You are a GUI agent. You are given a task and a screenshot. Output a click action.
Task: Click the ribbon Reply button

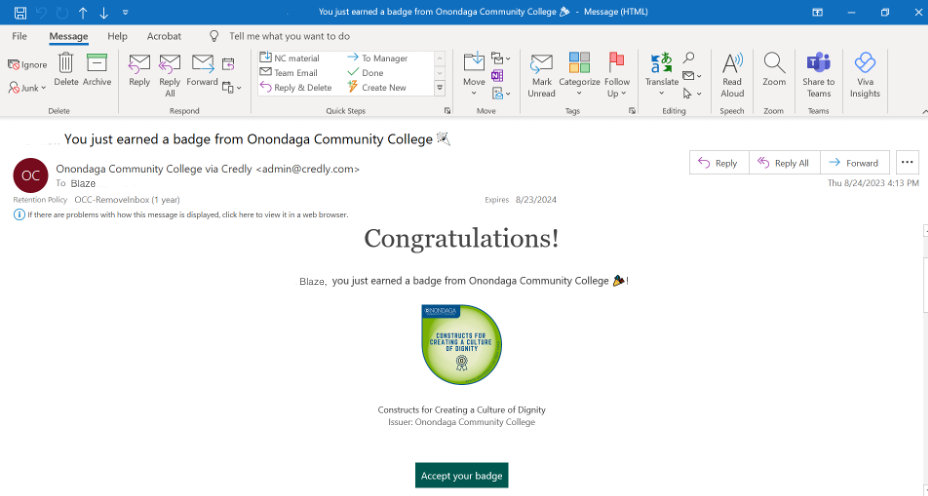[139, 70]
